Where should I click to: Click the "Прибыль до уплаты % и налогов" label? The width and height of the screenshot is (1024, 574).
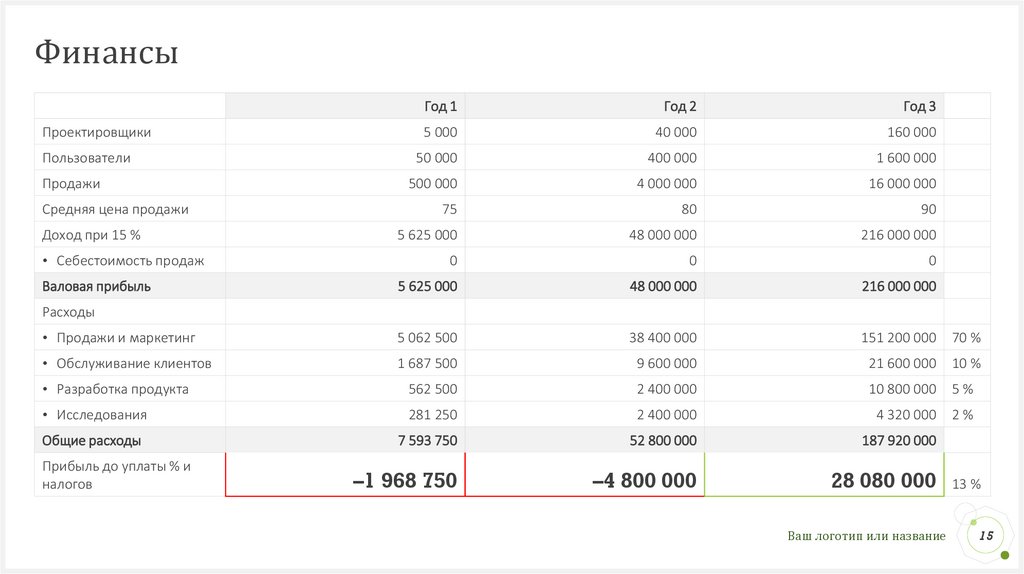pos(116,474)
